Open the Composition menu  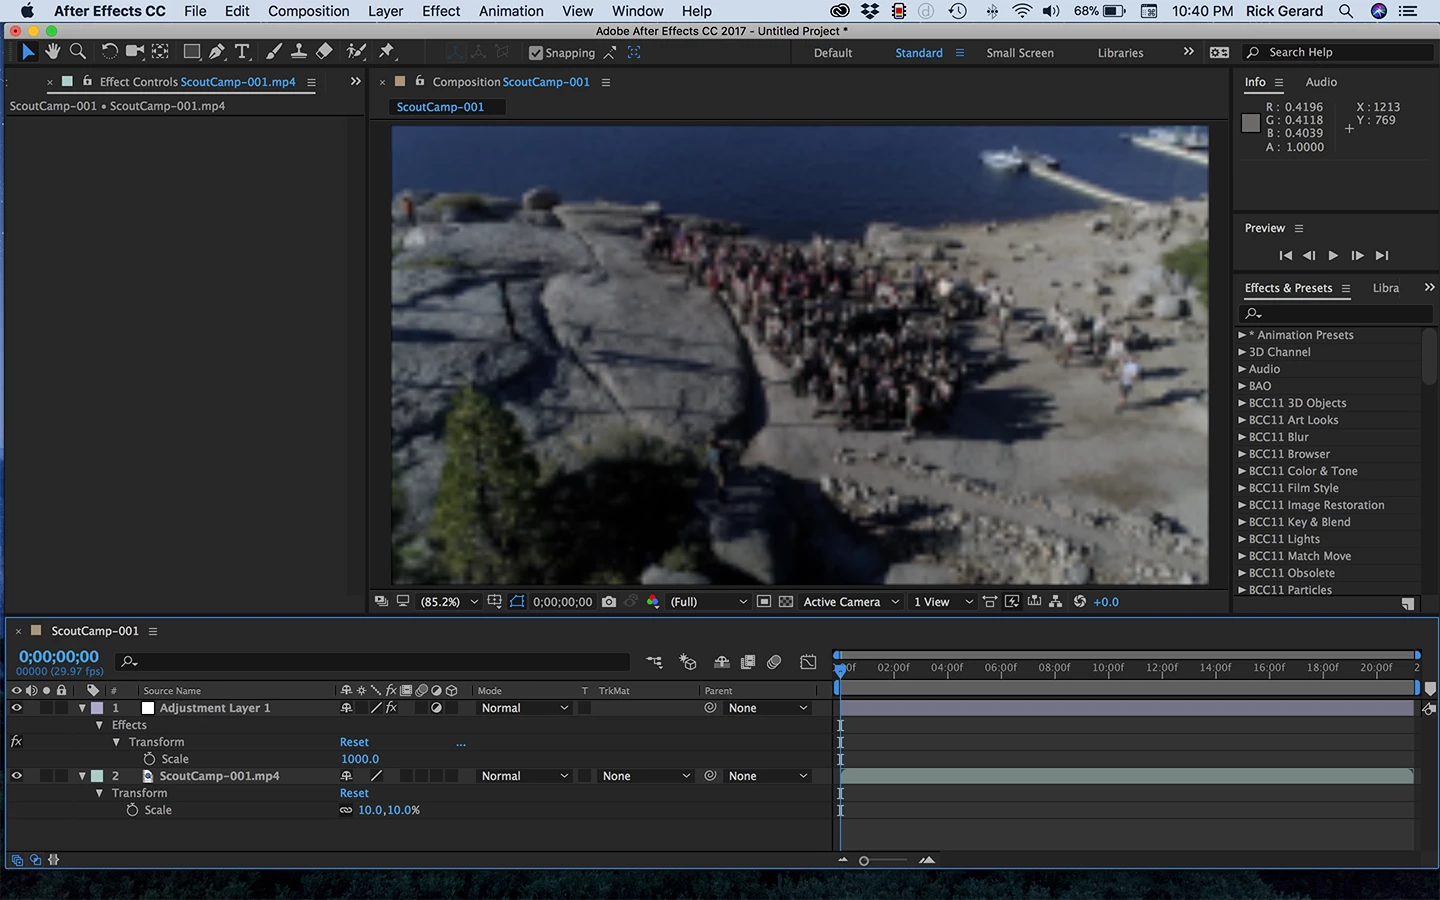(x=308, y=11)
